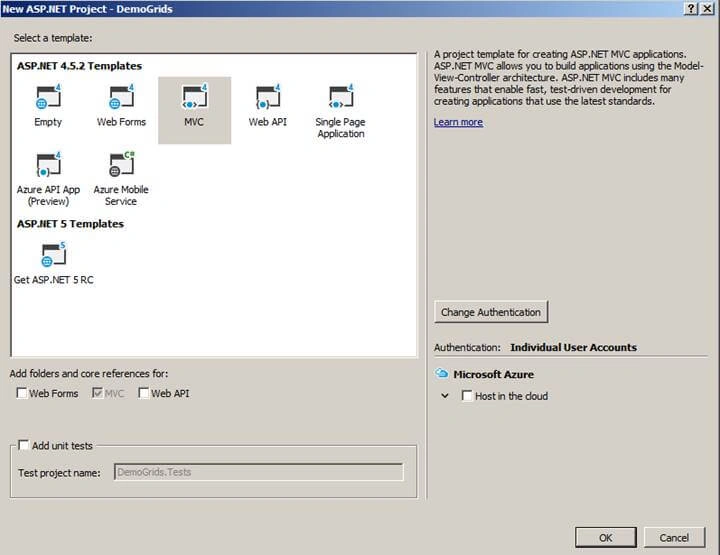This screenshot has width=720, height=555.
Task: Check the Add unit tests checkbox
Action: click(23, 445)
